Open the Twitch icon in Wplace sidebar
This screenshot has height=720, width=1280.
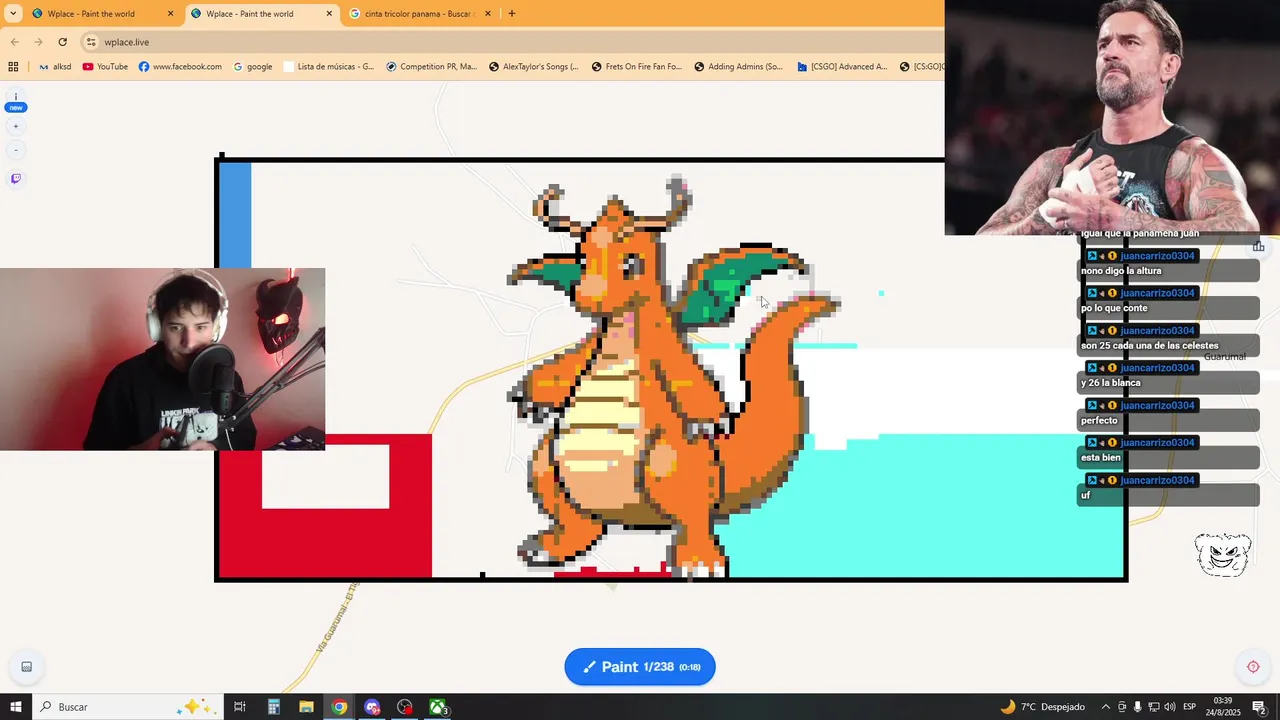point(16,179)
